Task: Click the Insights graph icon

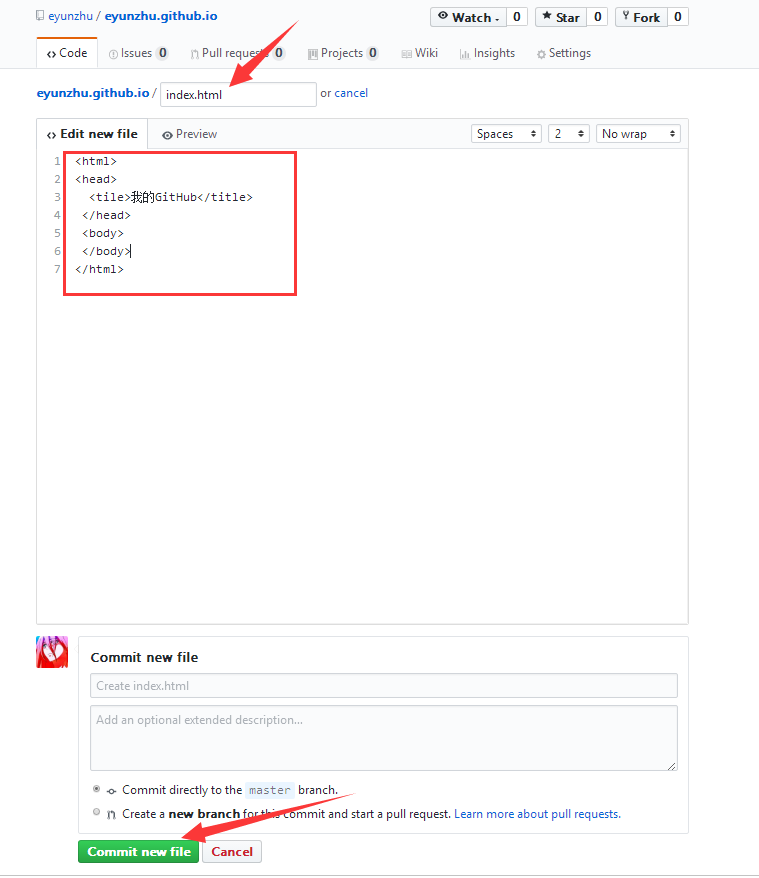Action: pos(464,54)
